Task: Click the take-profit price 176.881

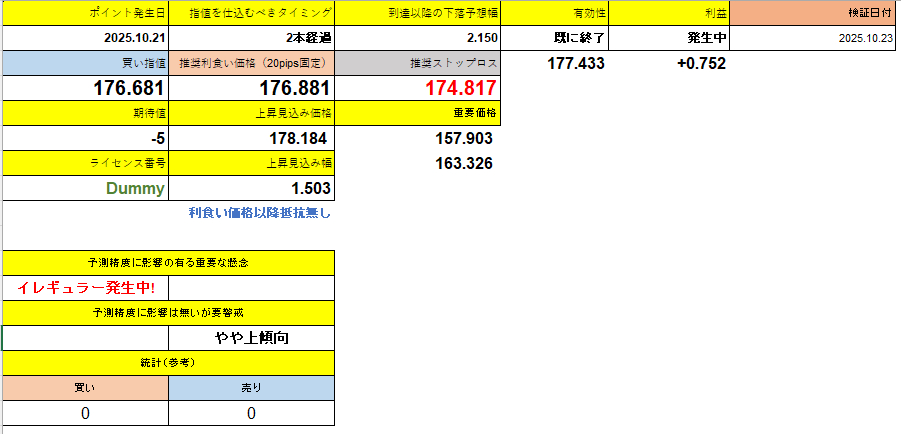Action: (252, 88)
